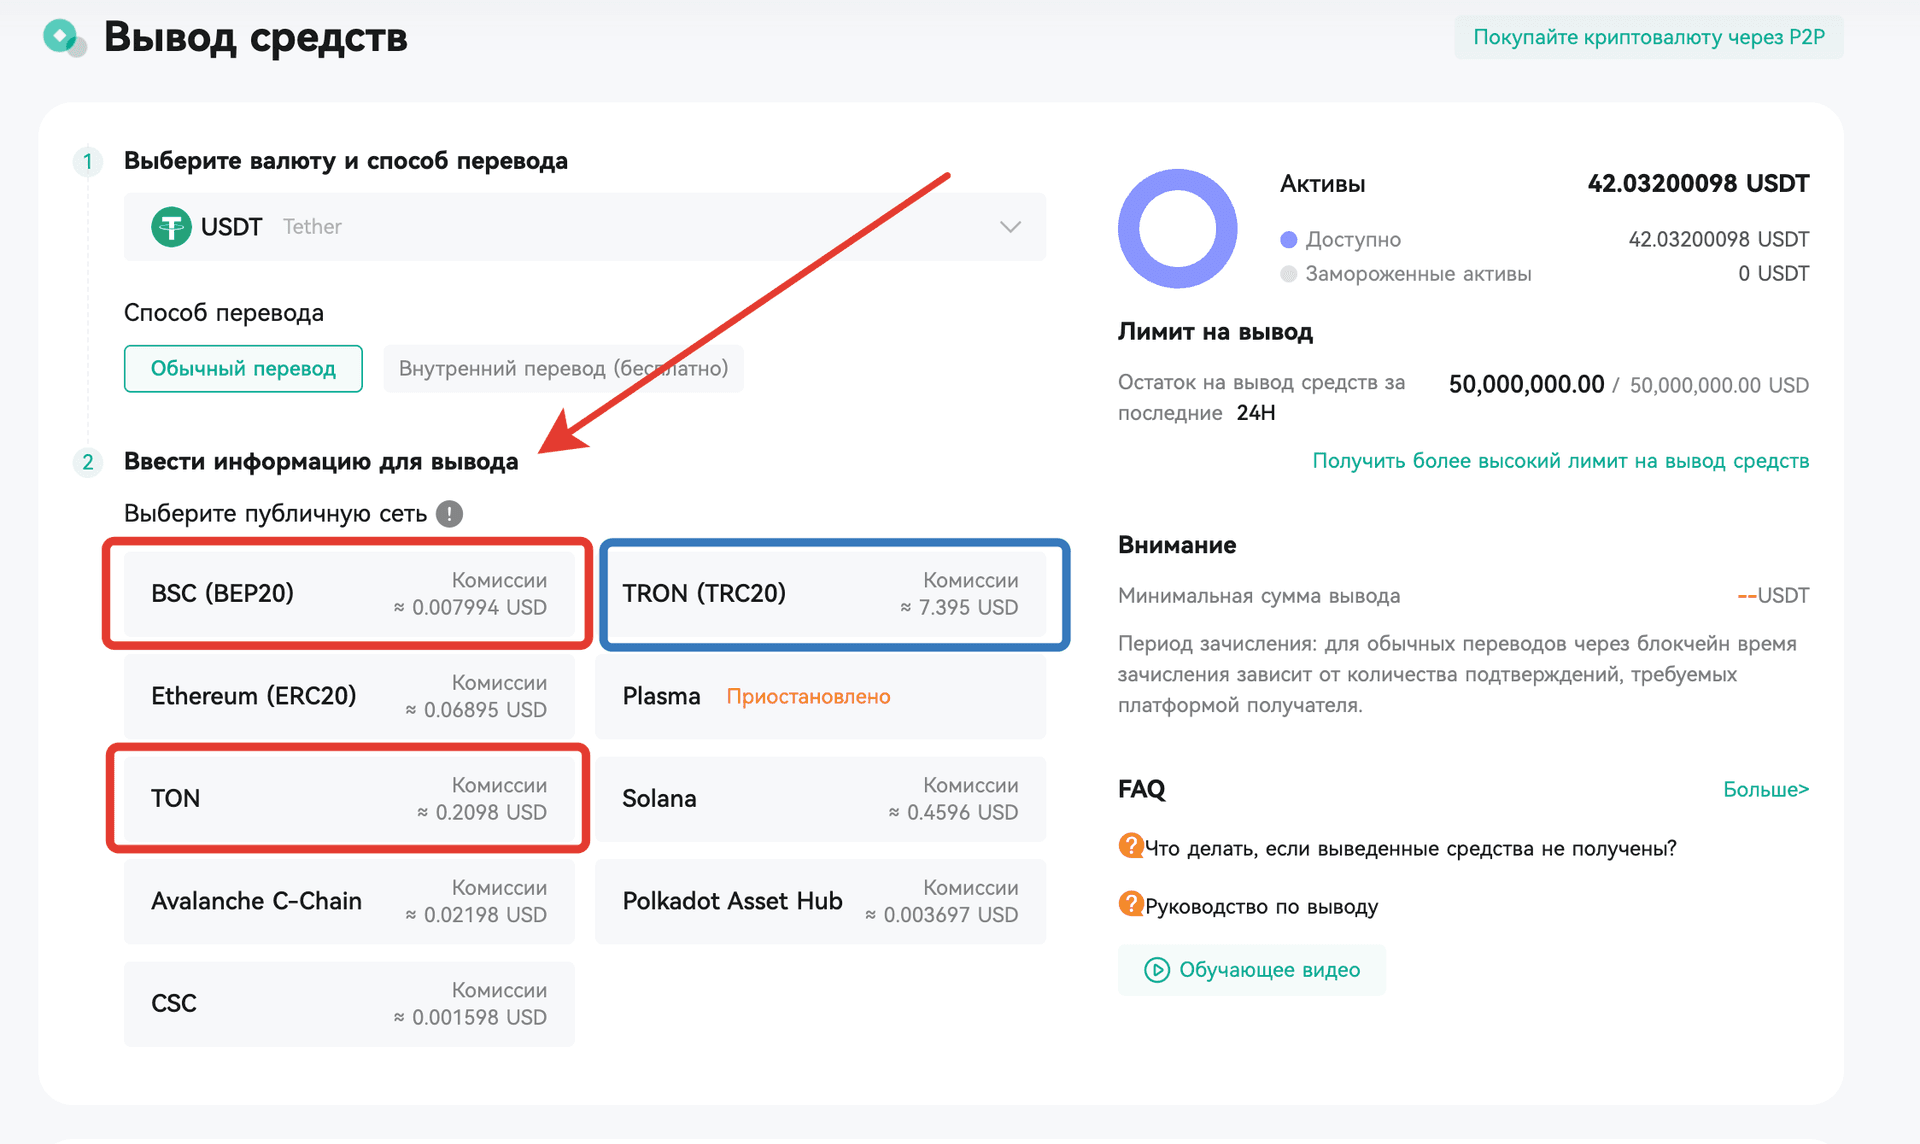Click the Вывод средств page heading
This screenshot has width=1920, height=1144.
[256, 38]
